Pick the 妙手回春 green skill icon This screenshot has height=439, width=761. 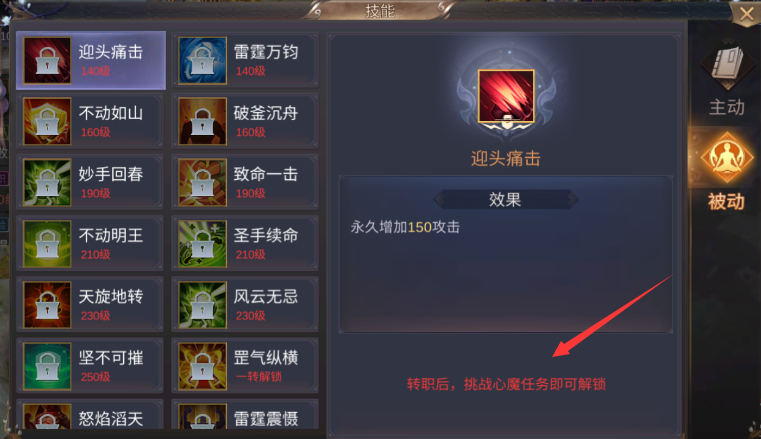click(47, 182)
